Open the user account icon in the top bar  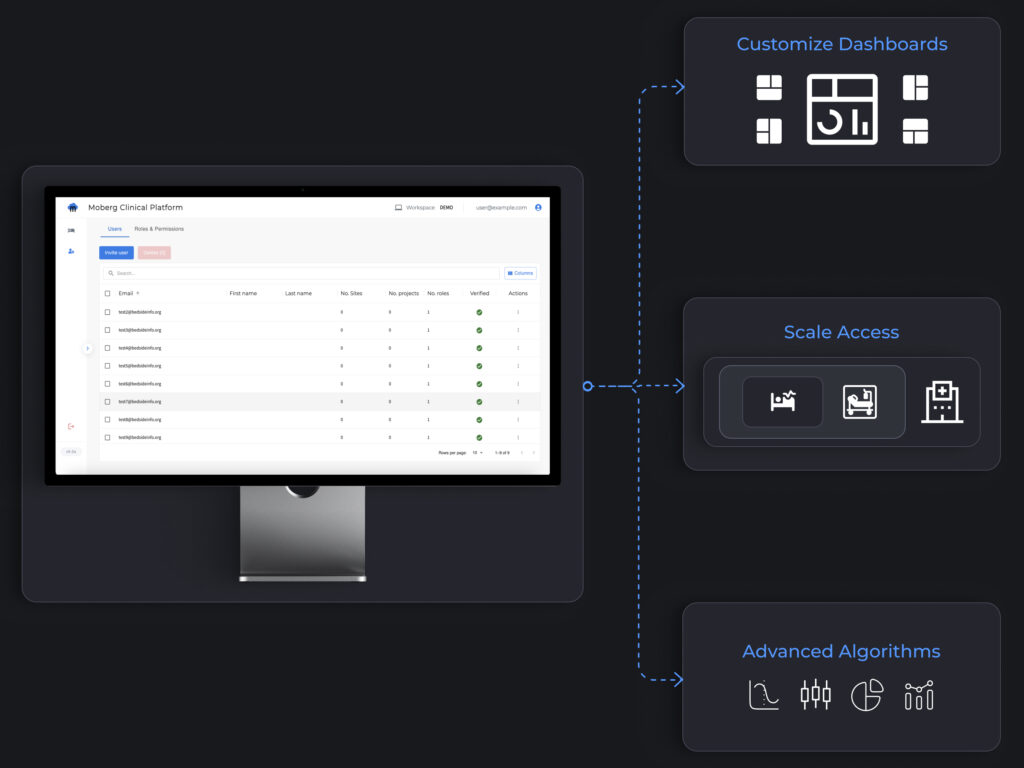(x=537, y=207)
